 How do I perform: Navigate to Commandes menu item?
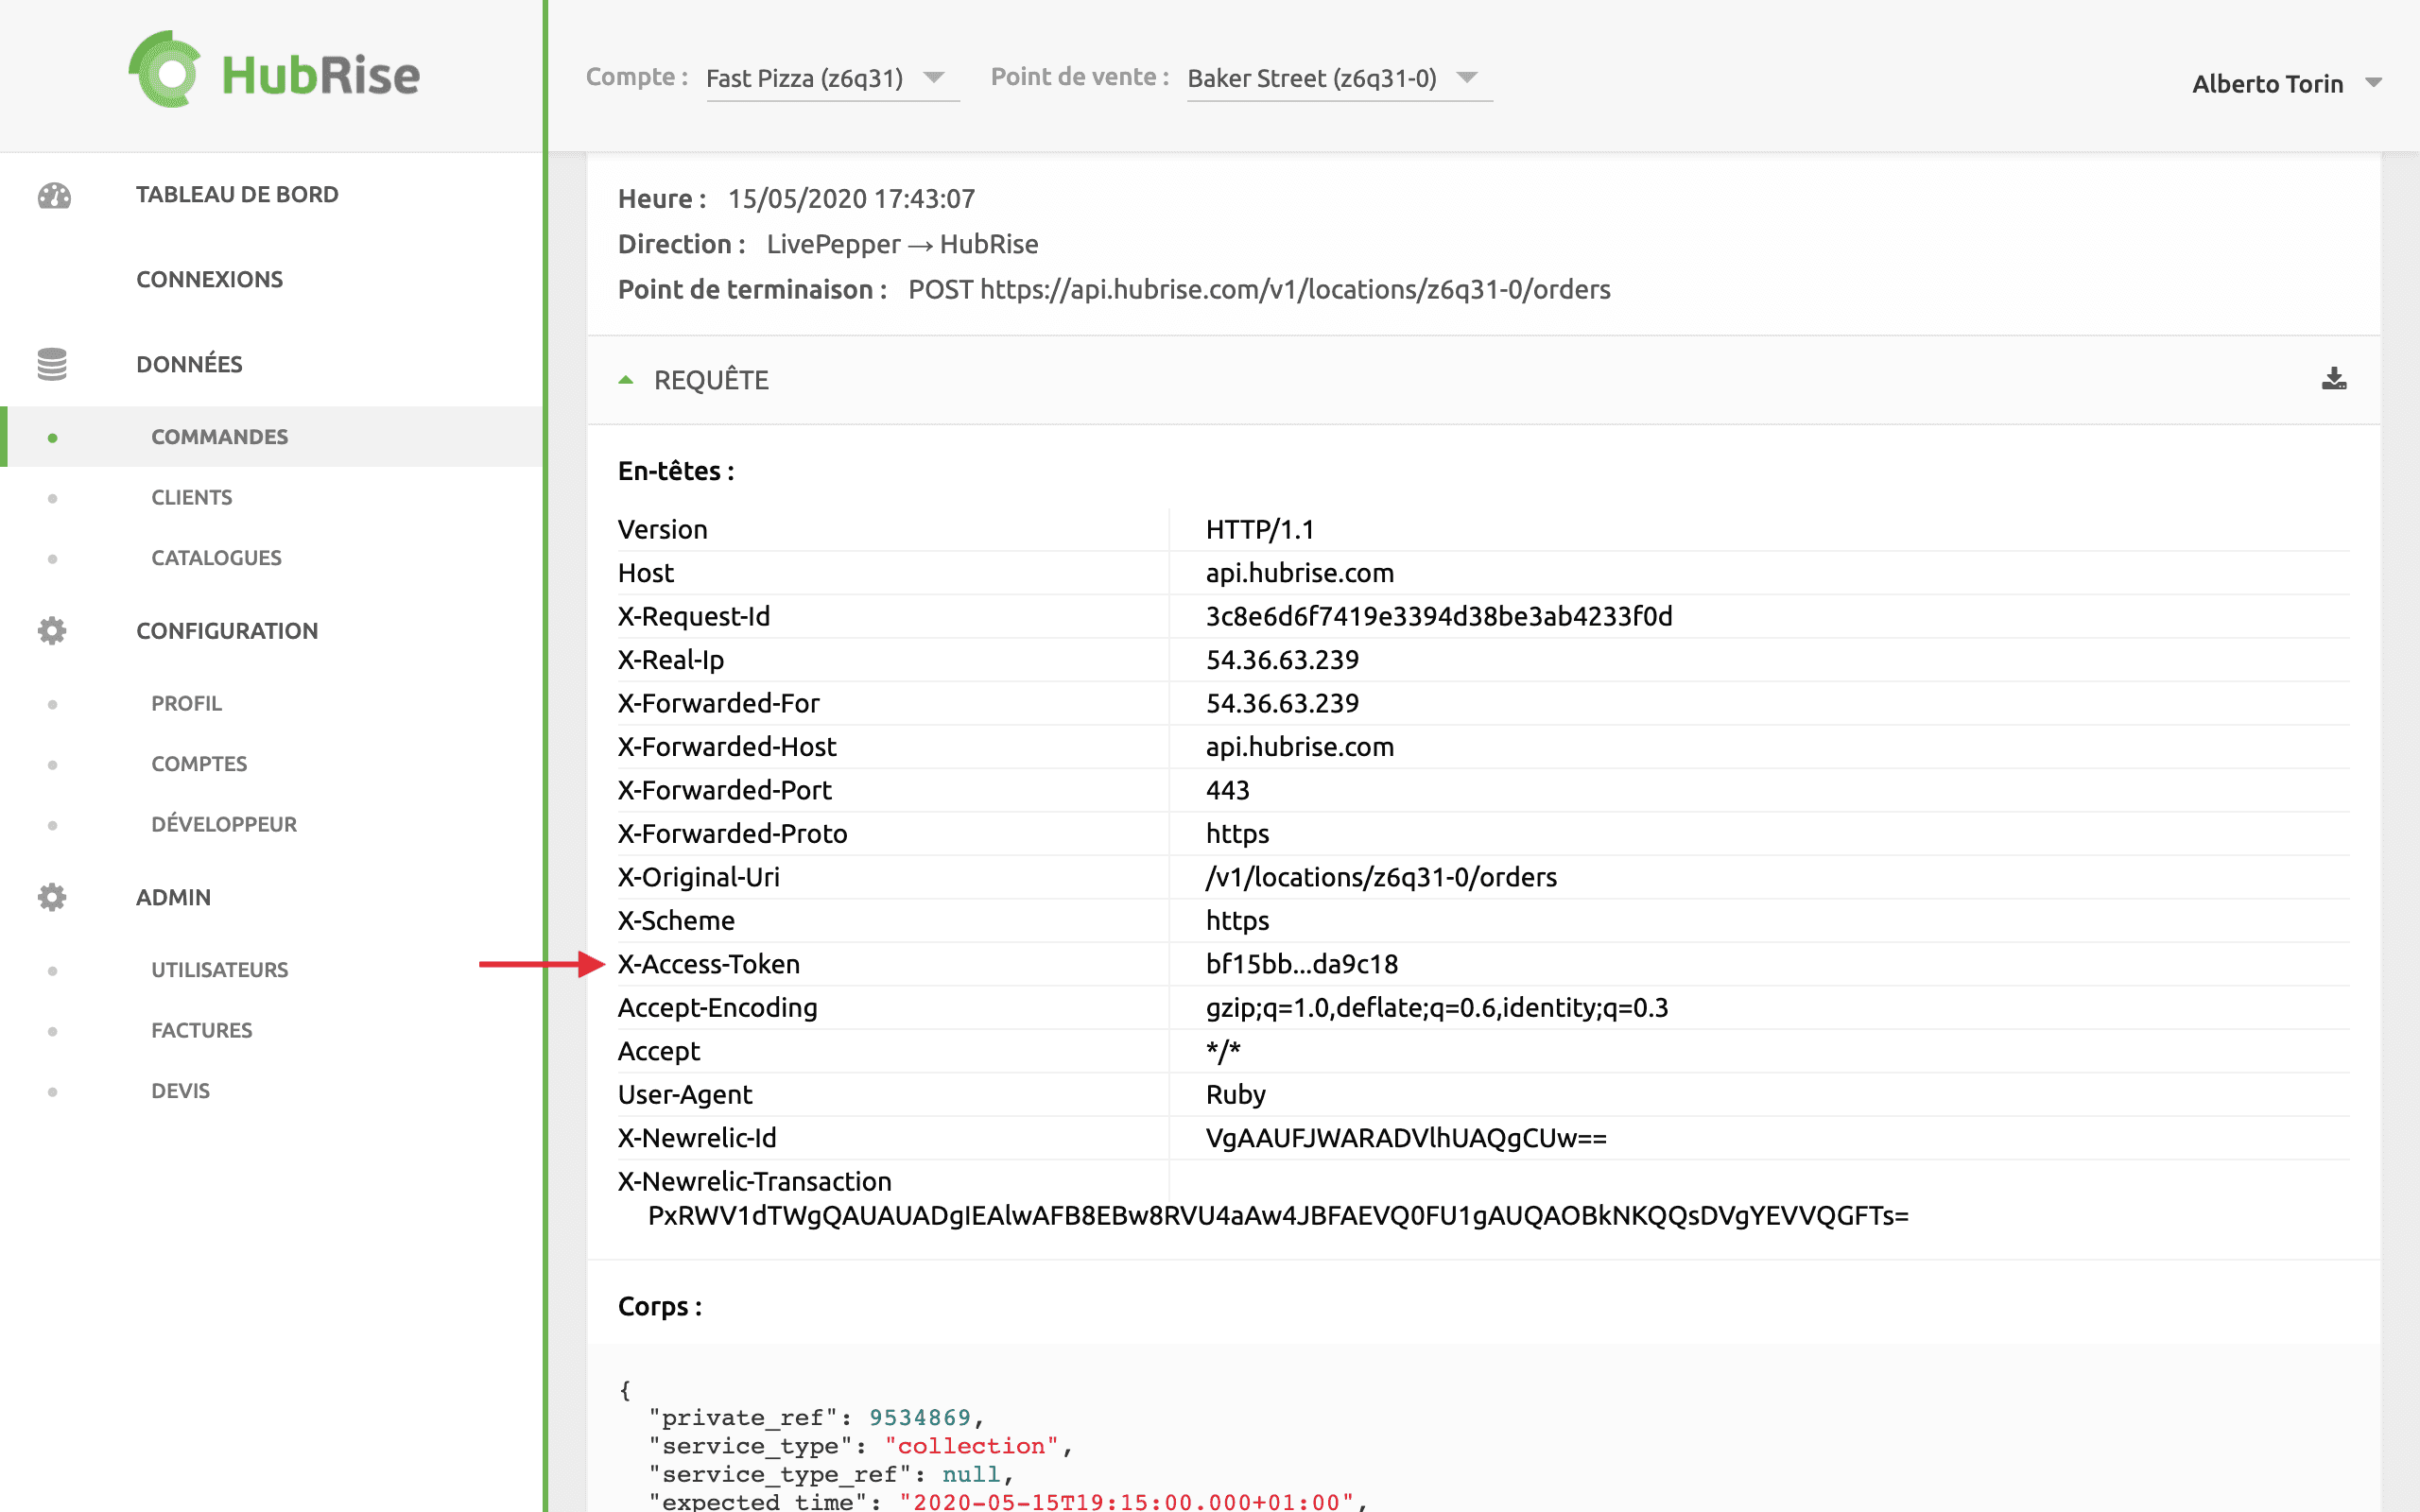[x=219, y=436]
